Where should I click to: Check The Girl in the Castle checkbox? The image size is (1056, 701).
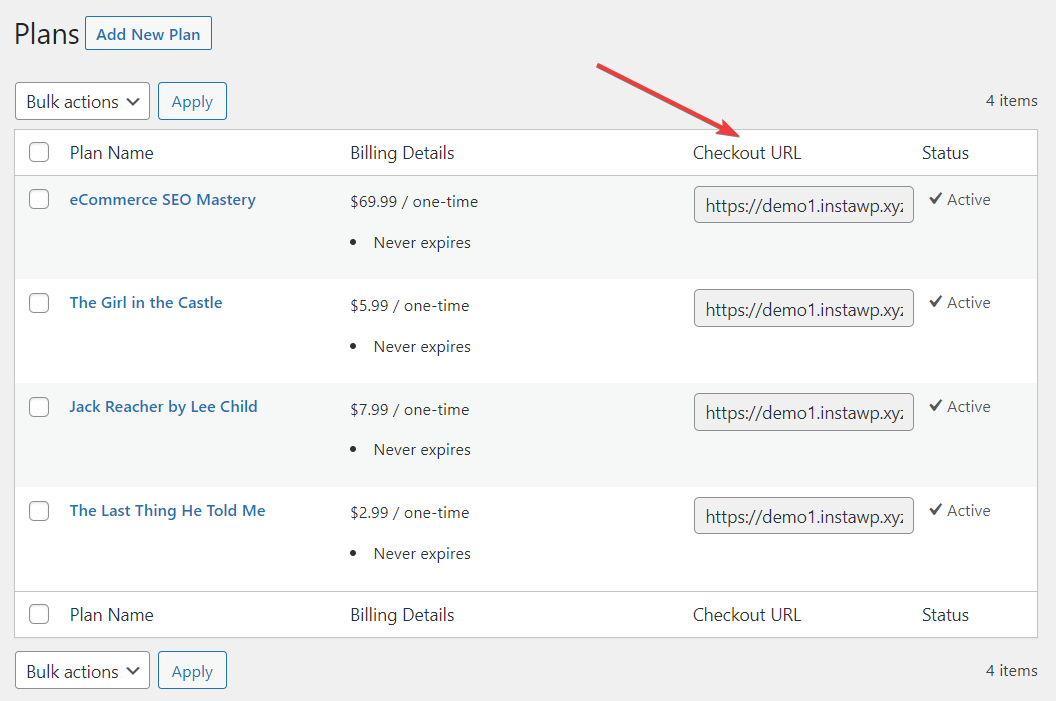pyautogui.click(x=39, y=303)
